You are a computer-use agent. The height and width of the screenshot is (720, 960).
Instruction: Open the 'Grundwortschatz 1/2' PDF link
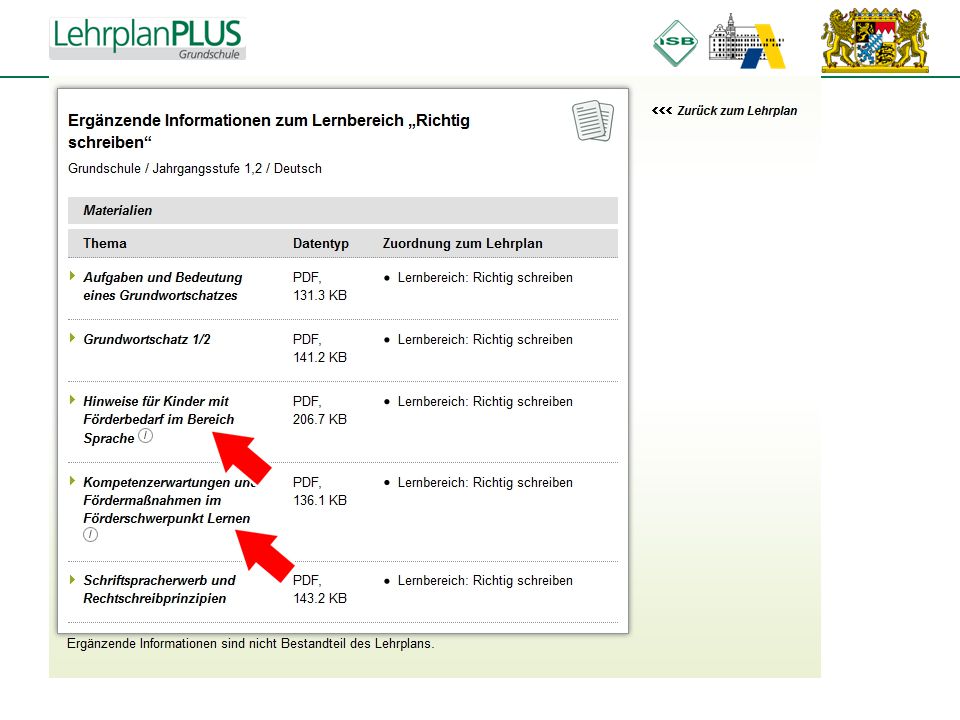pyautogui.click(x=147, y=340)
